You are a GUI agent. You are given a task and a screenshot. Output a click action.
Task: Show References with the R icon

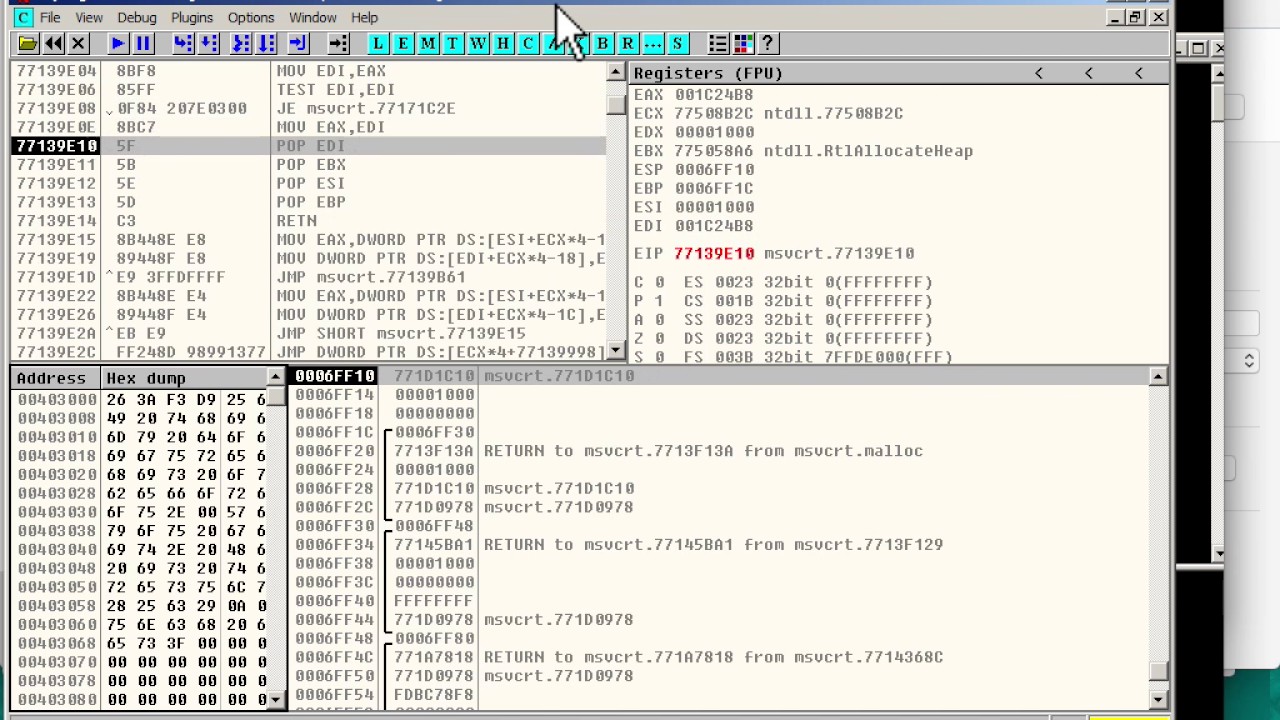[x=627, y=44]
